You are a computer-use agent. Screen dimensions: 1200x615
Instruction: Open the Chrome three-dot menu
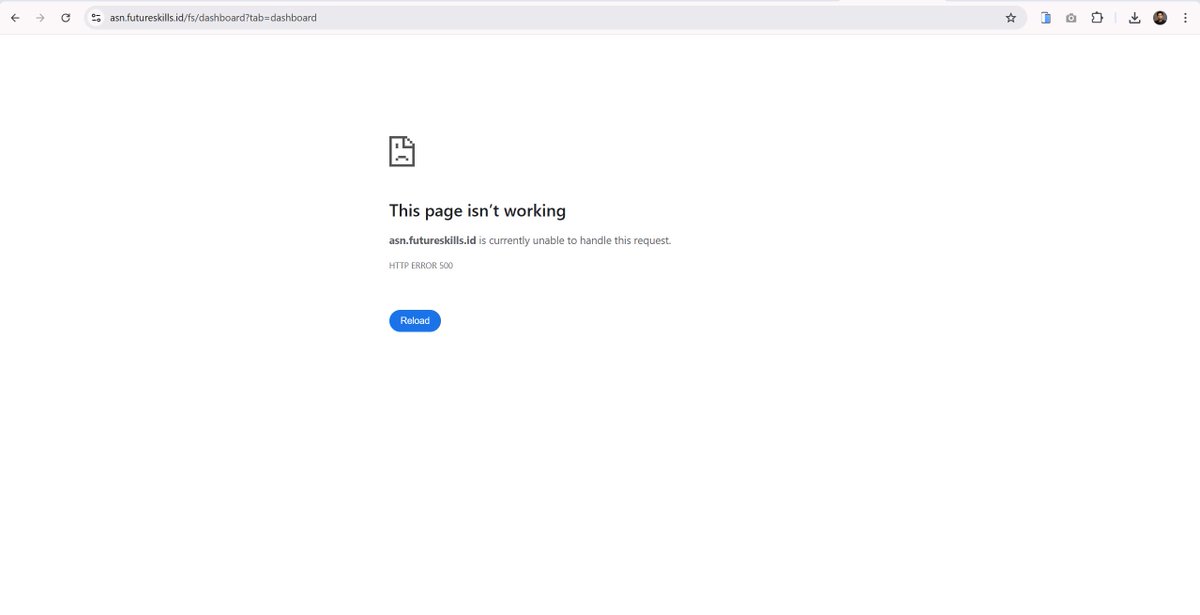[1184, 18]
